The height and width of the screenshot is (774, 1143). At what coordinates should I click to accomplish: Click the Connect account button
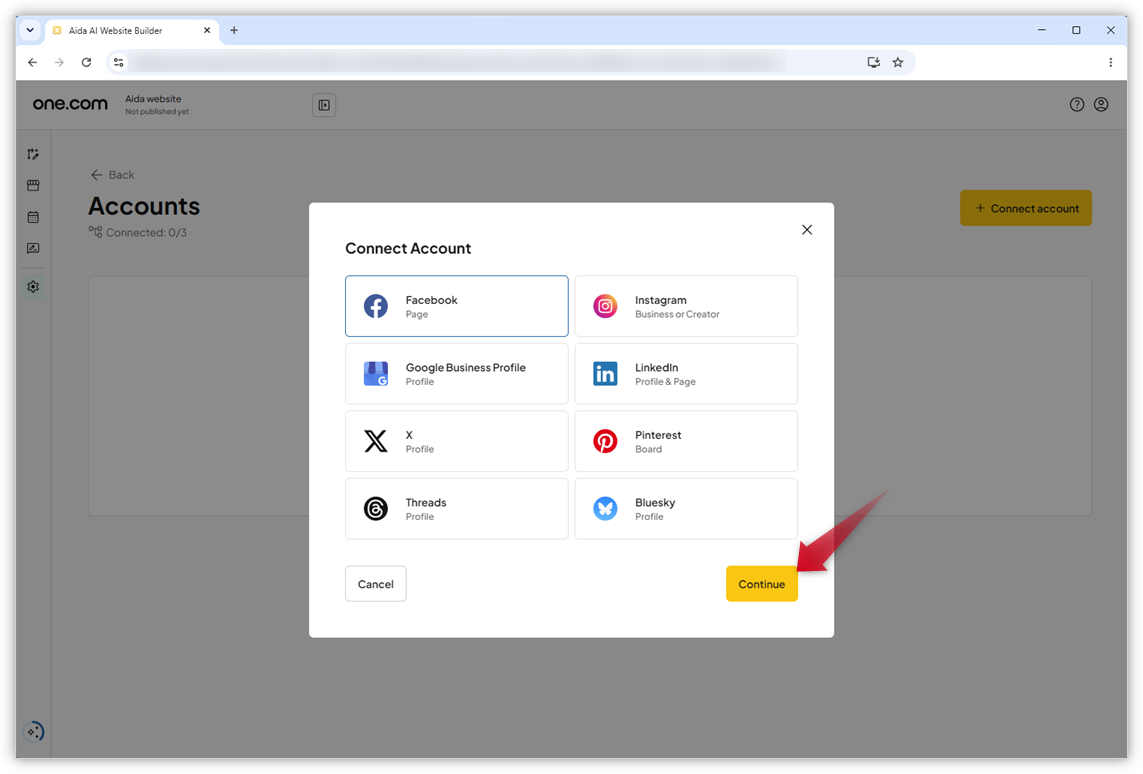tap(1026, 208)
